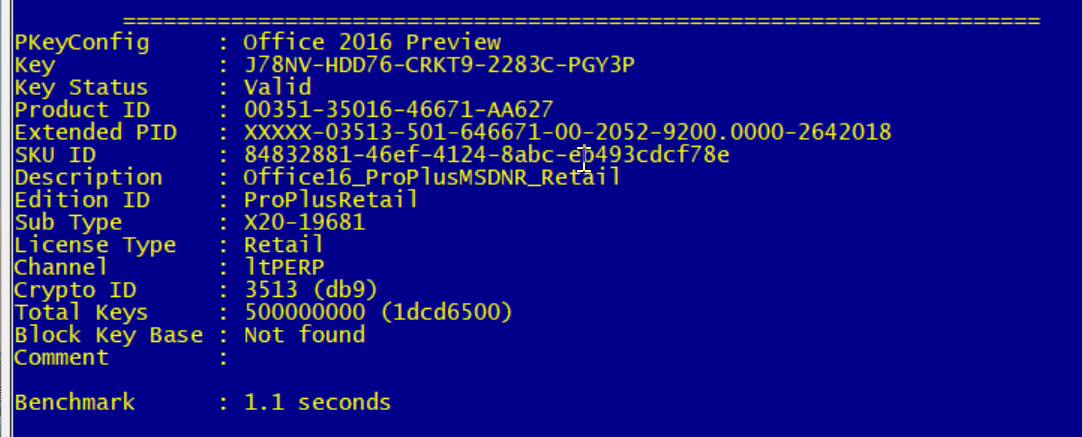Click the Extended PID value line
Image resolution: width=1082 pixels, height=437 pixels.
pyautogui.click(x=567, y=132)
